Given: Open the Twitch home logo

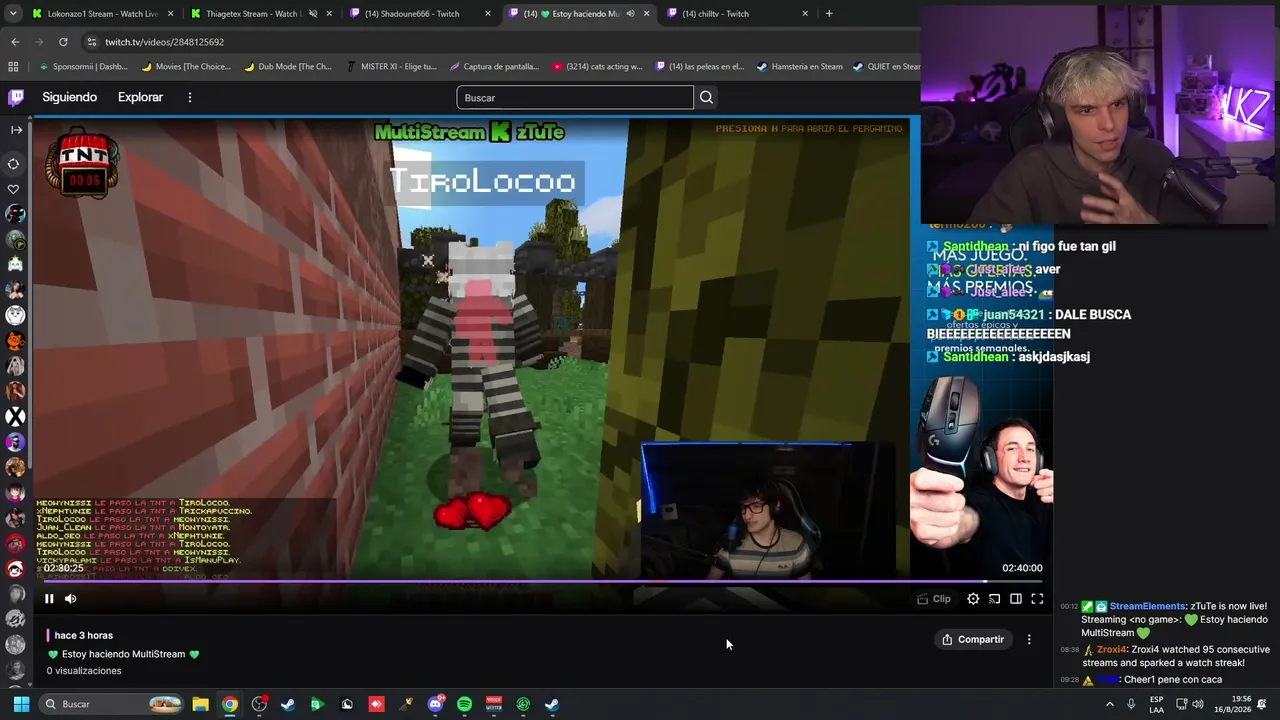Looking at the screenshot, I should (x=16, y=97).
